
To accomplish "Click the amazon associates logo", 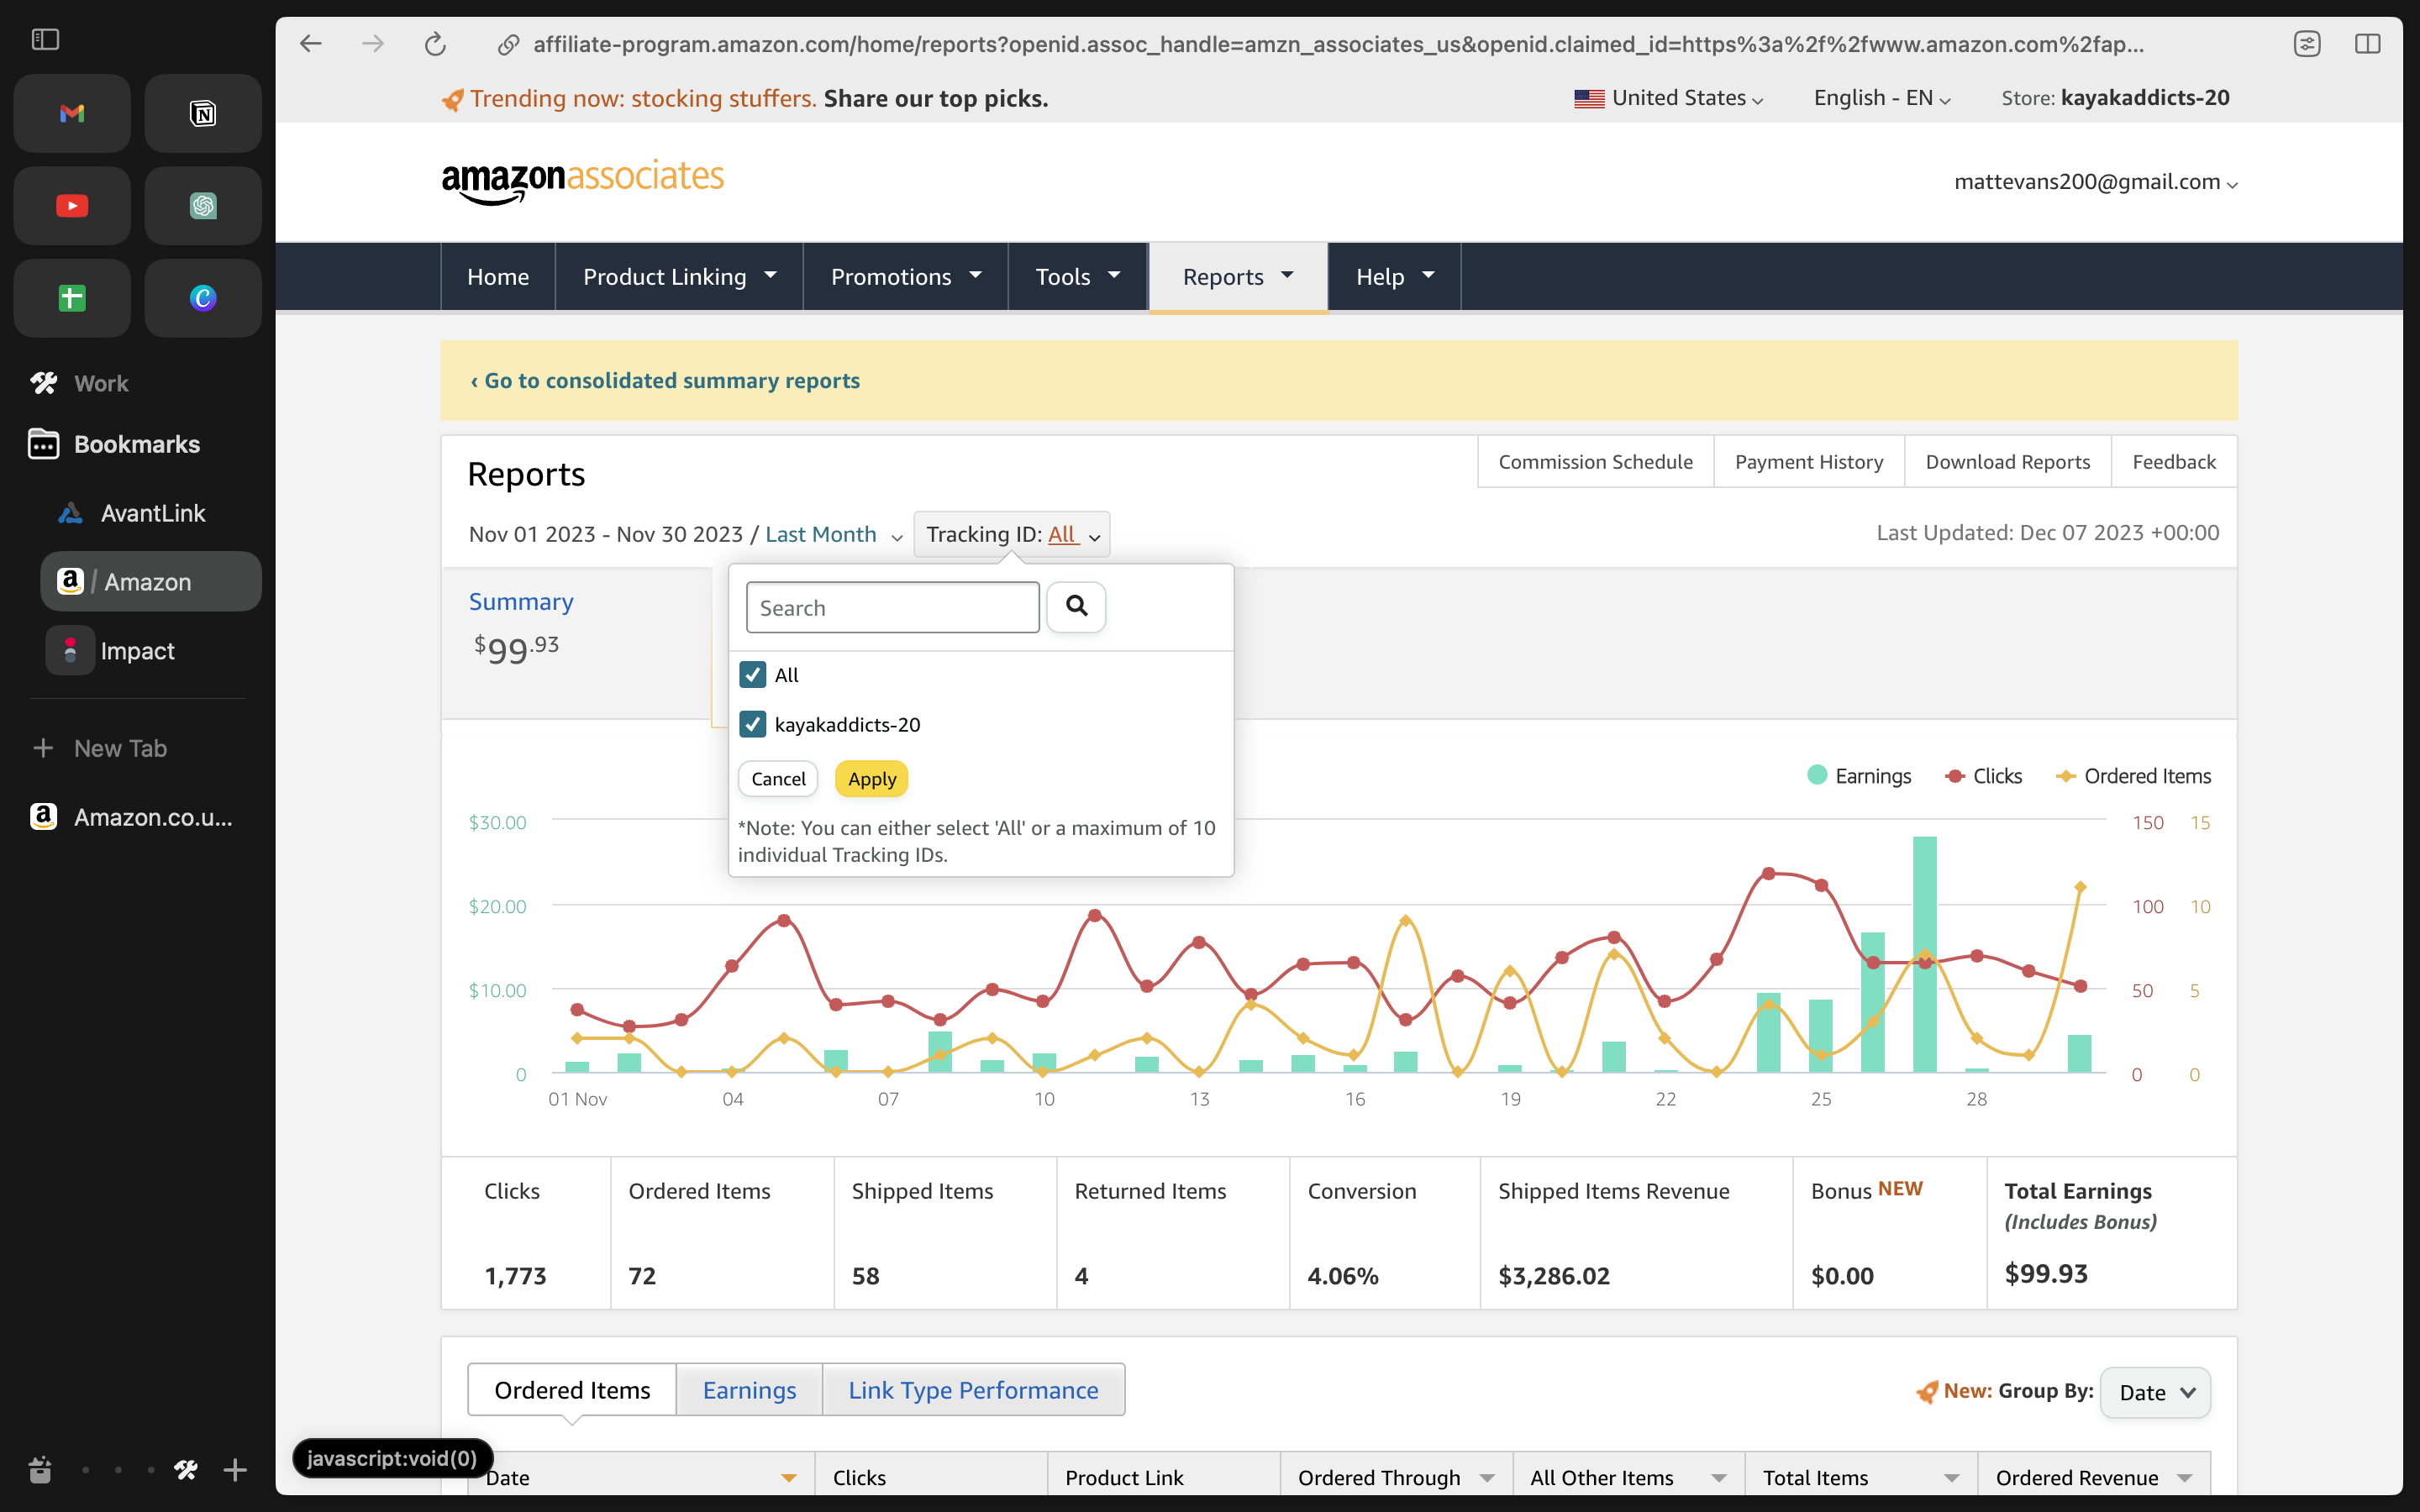I will [x=583, y=181].
